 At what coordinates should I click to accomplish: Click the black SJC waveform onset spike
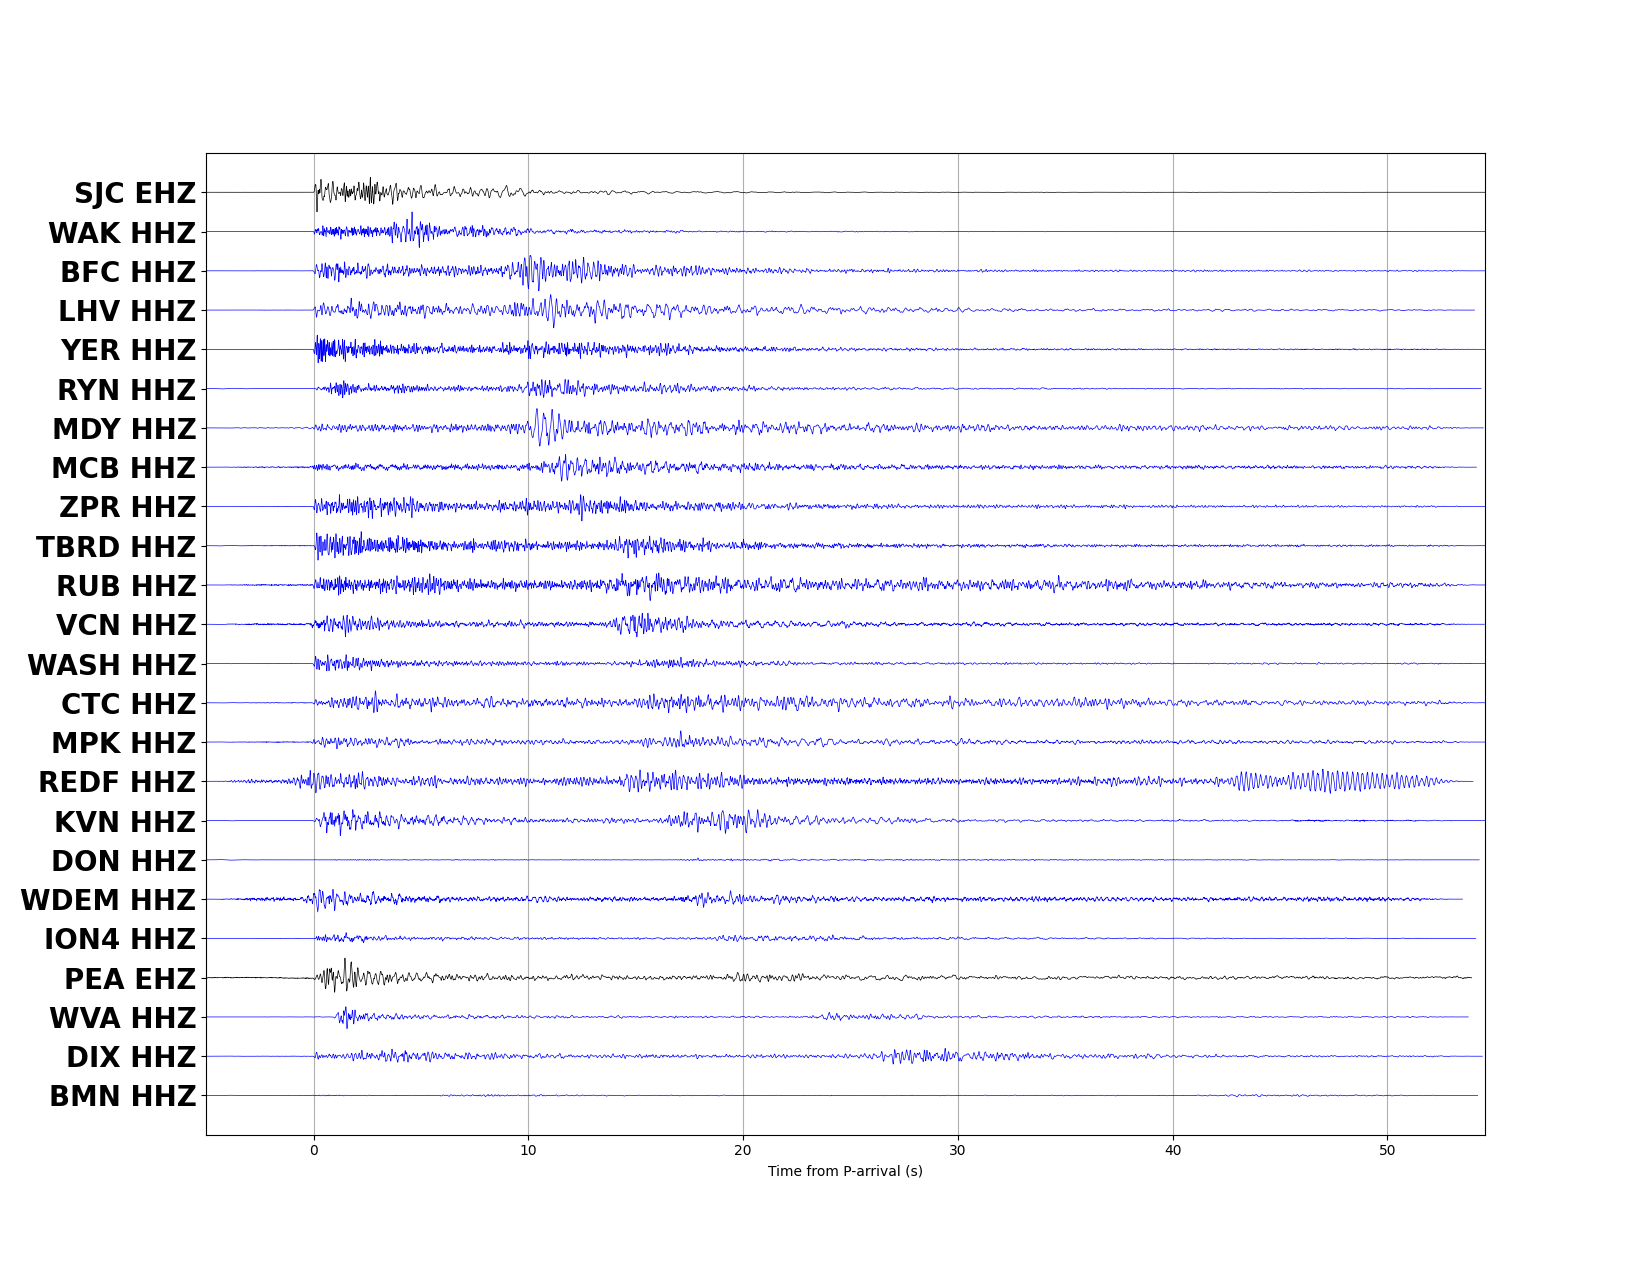(317, 193)
